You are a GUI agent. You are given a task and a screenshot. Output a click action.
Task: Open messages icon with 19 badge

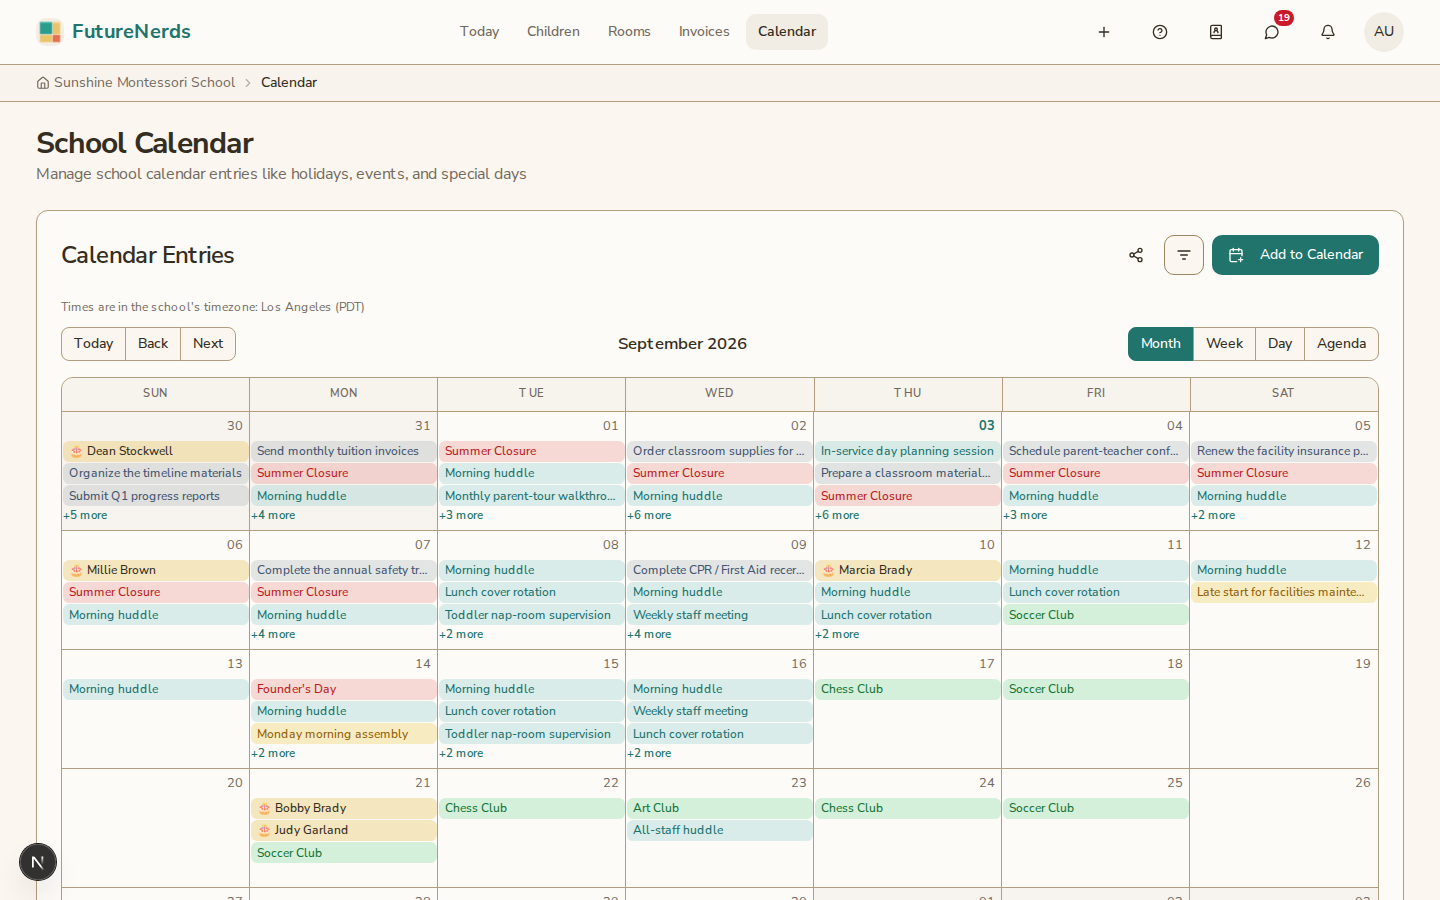coord(1272,32)
